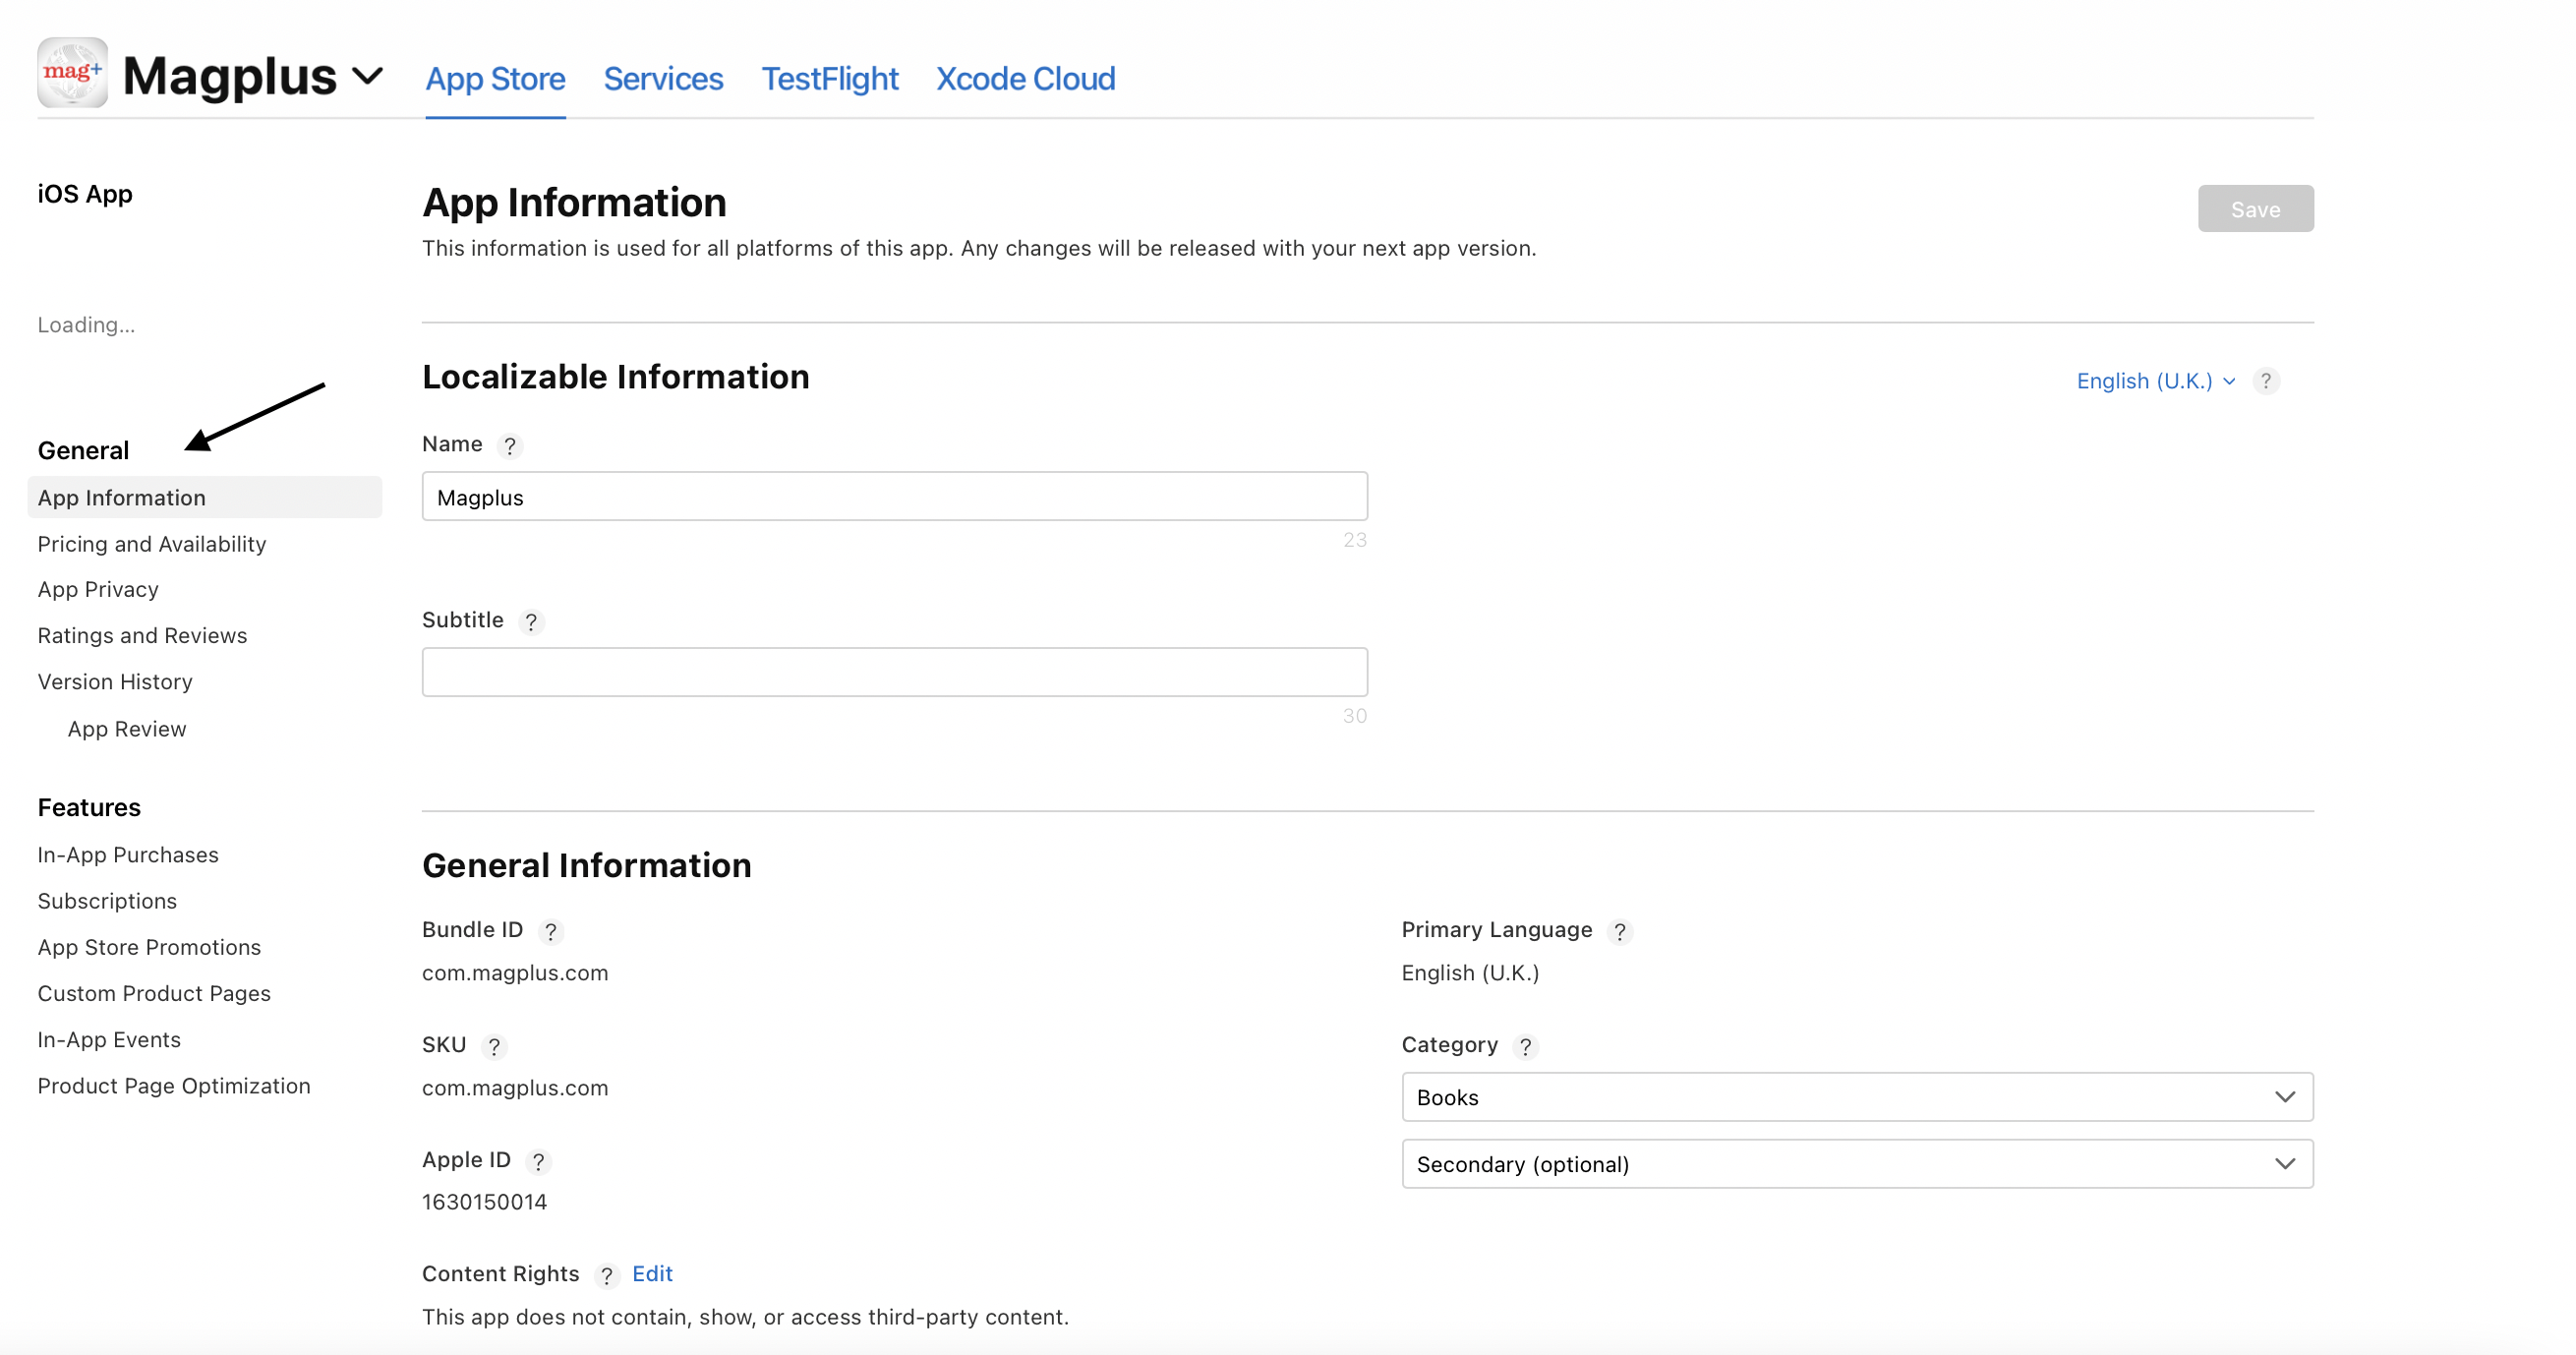Open the Books primary category dropdown

[x=1857, y=1097]
